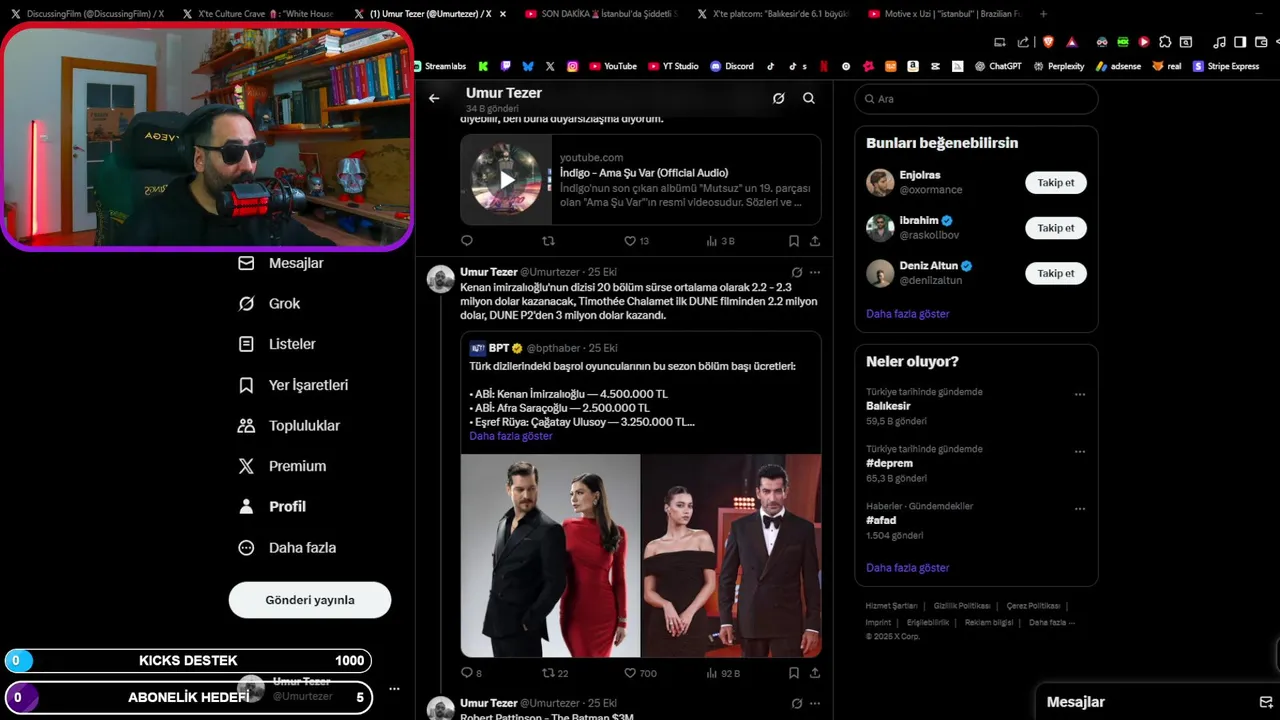1280x720 pixels.
Task: Expand quoted BPT post with Daha fazla göster
Action: coord(511,436)
